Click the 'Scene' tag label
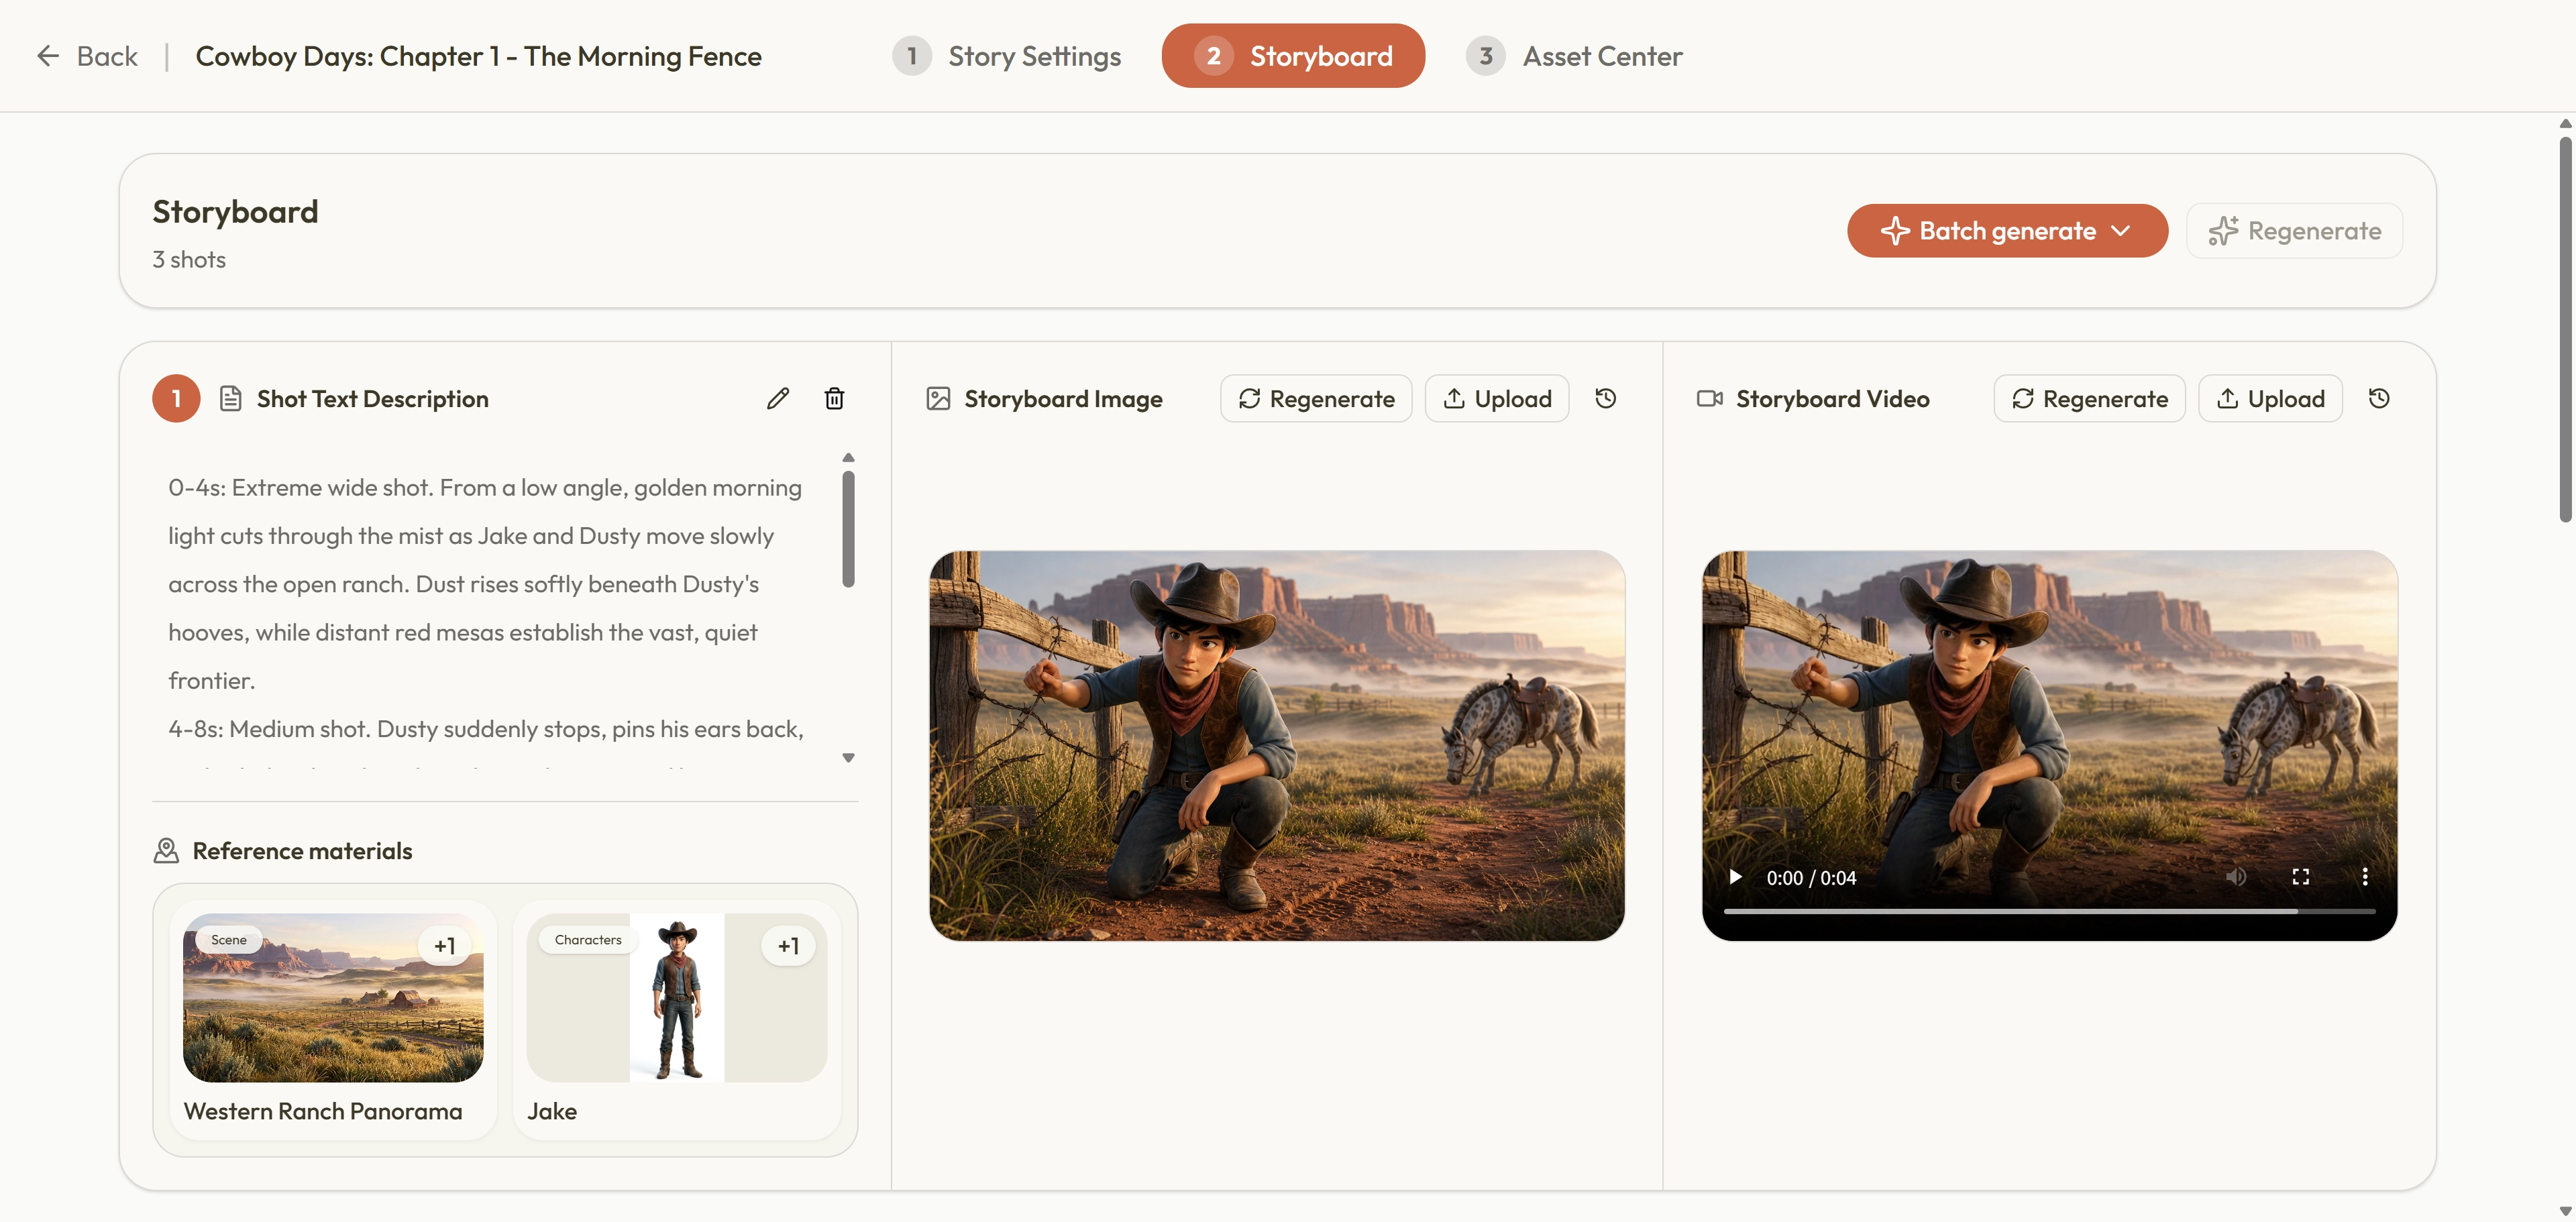Viewport: 2576px width, 1222px height. coord(228,940)
